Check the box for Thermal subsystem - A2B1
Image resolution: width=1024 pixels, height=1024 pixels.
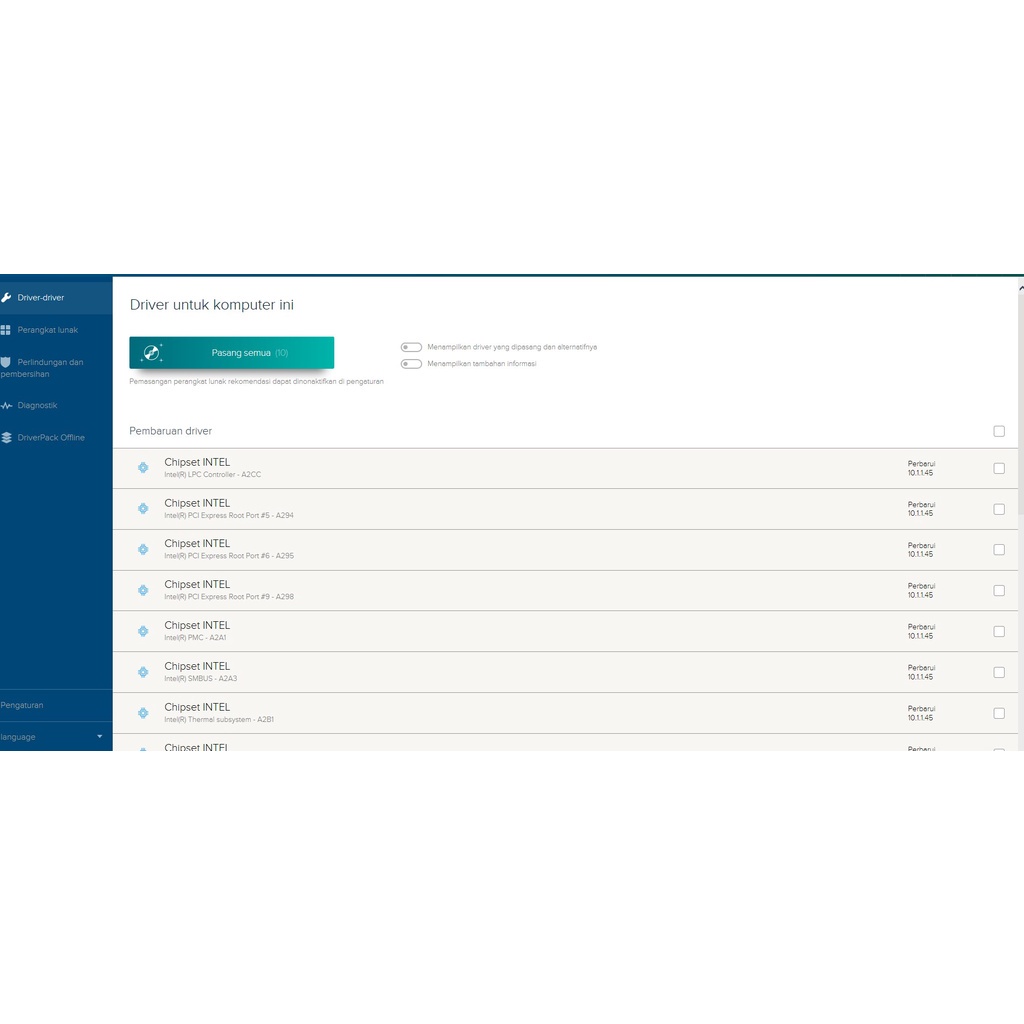999,713
